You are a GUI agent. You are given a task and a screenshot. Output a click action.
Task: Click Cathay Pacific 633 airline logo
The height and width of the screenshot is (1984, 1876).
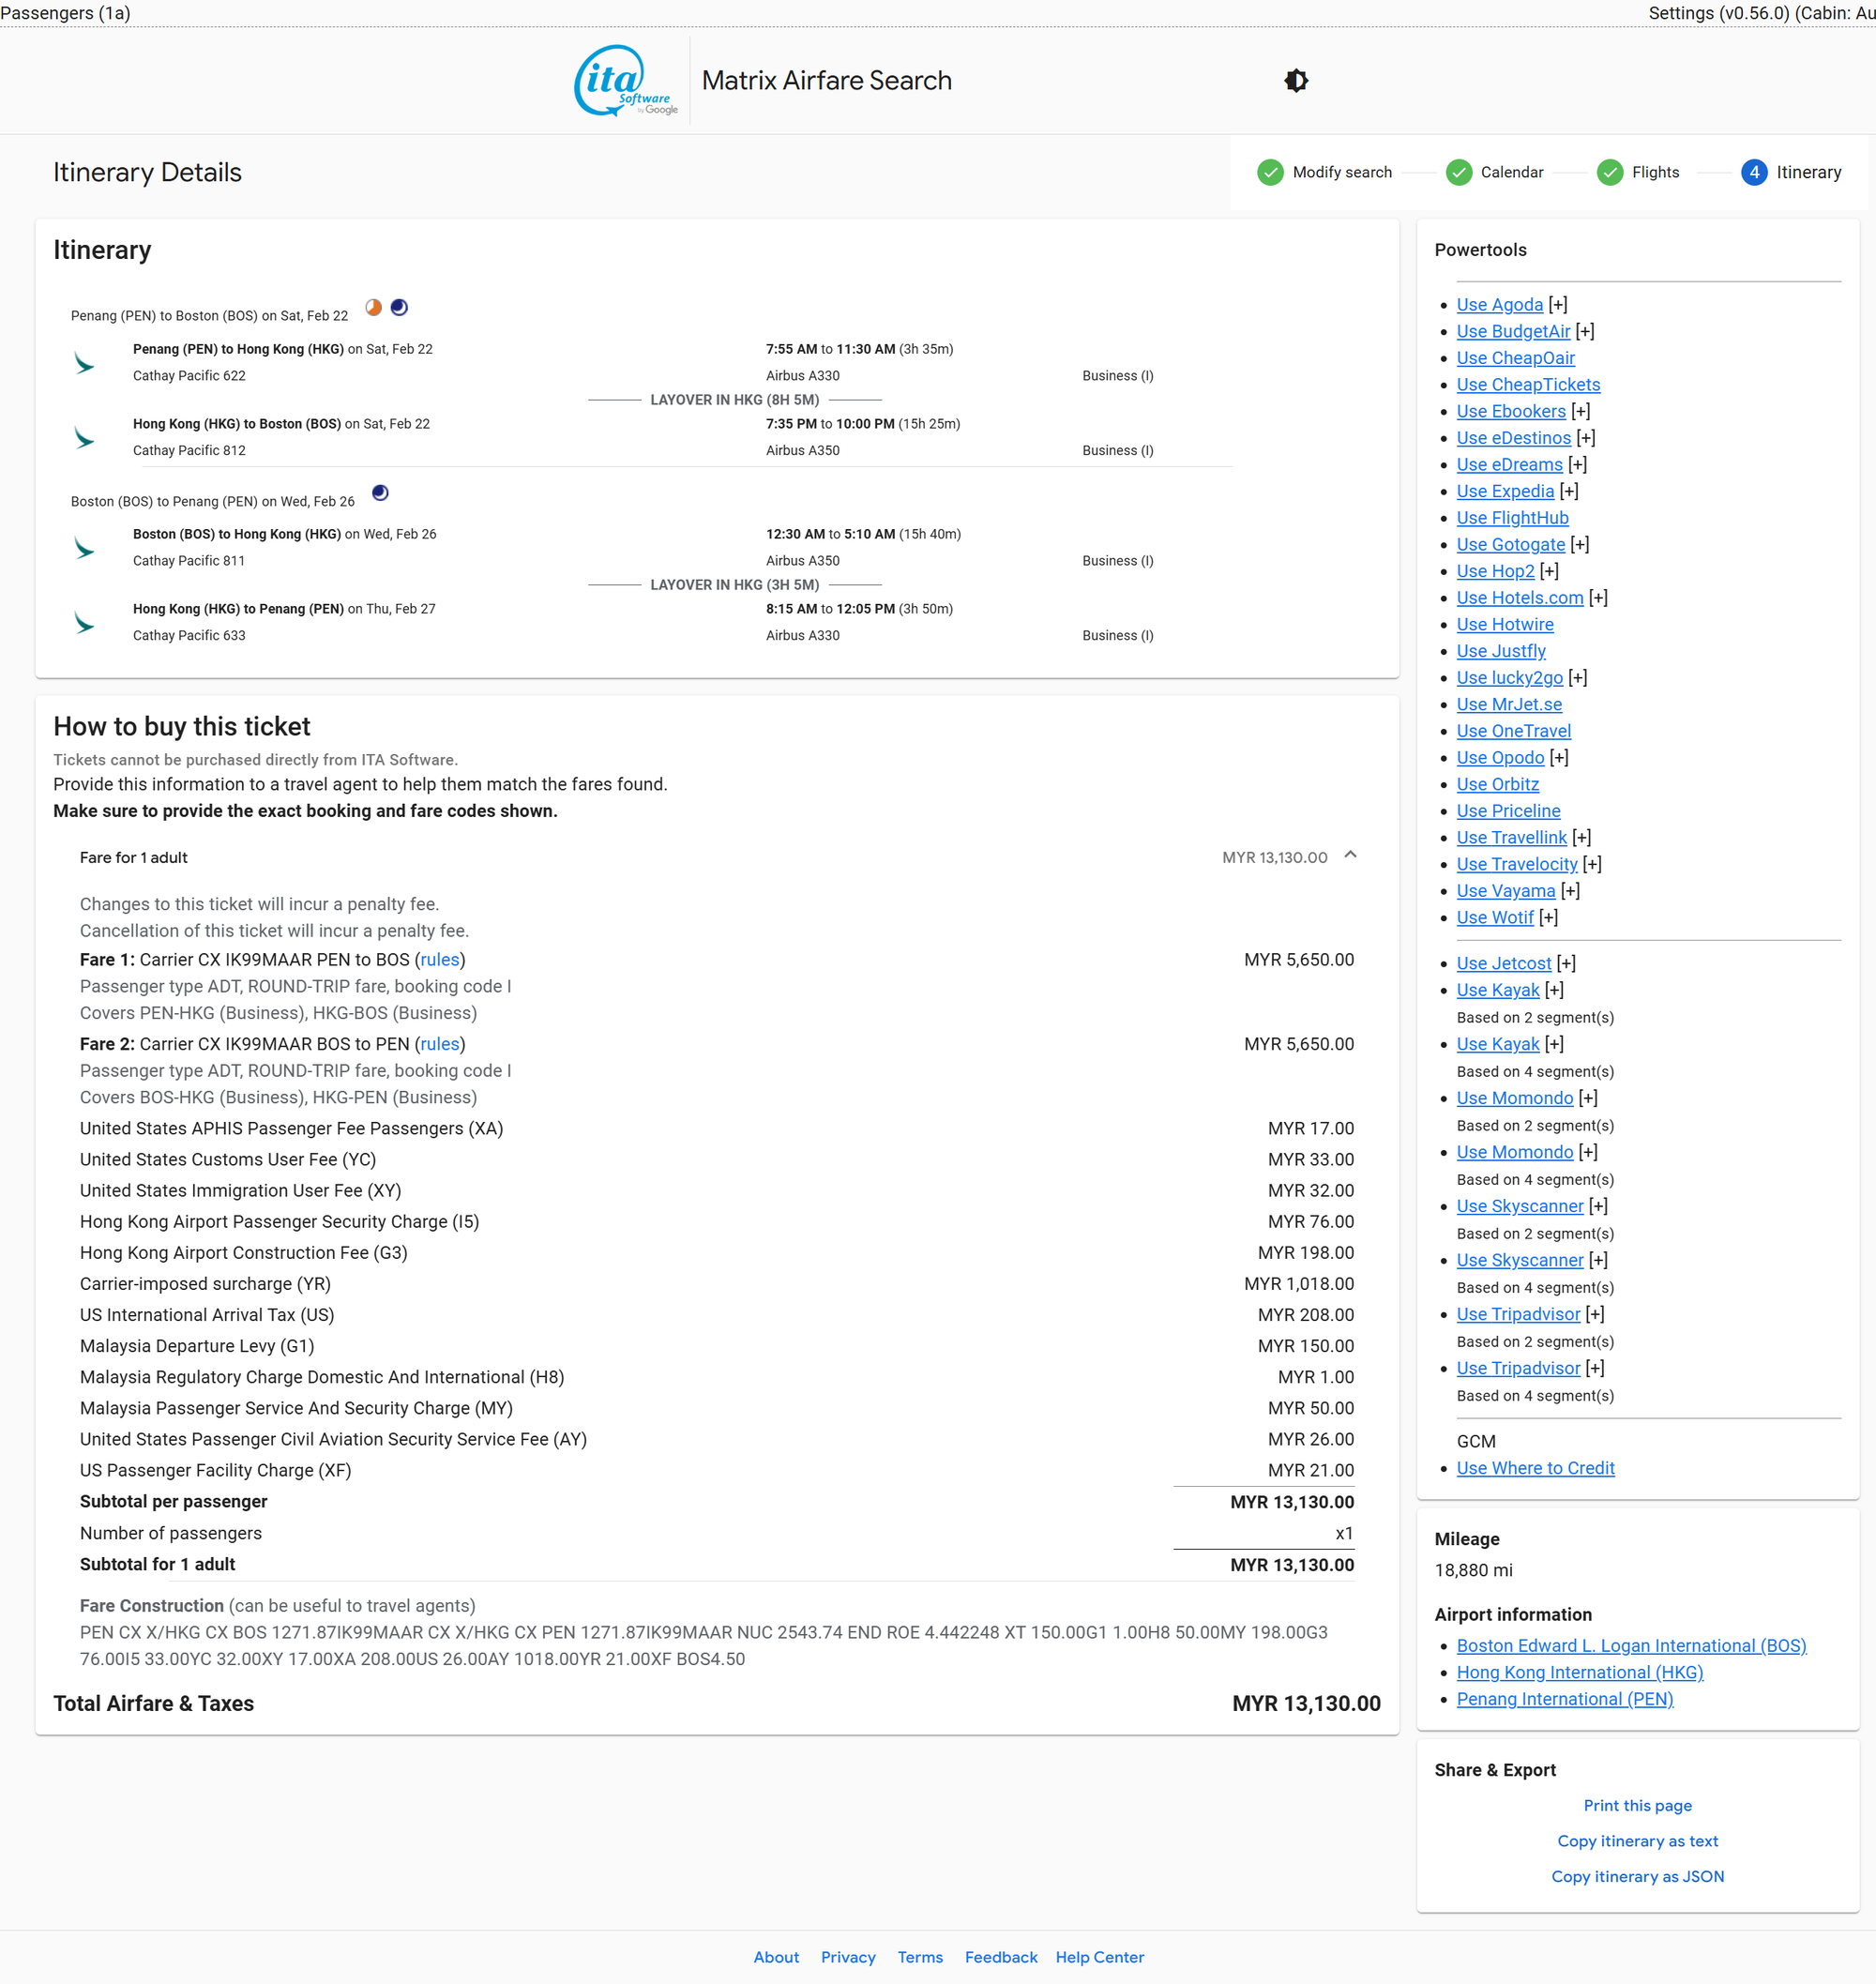pyautogui.click(x=84, y=622)
